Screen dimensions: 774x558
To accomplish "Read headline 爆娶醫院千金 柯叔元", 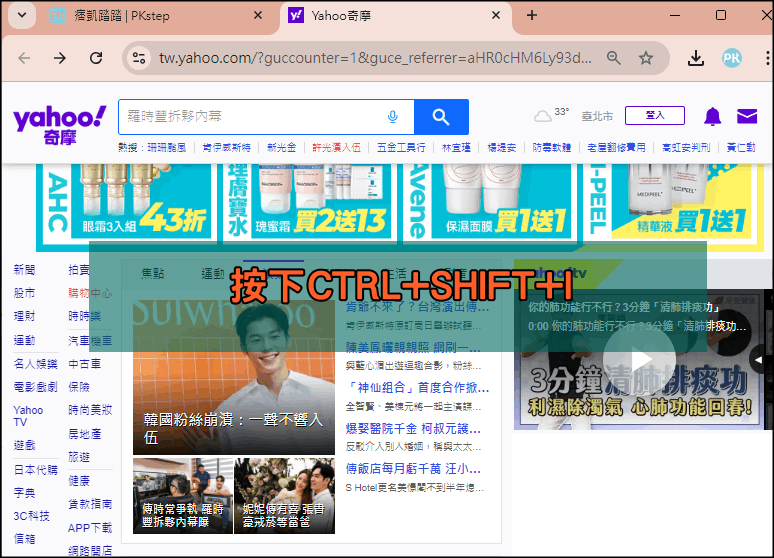I will [x=413, y=428].
